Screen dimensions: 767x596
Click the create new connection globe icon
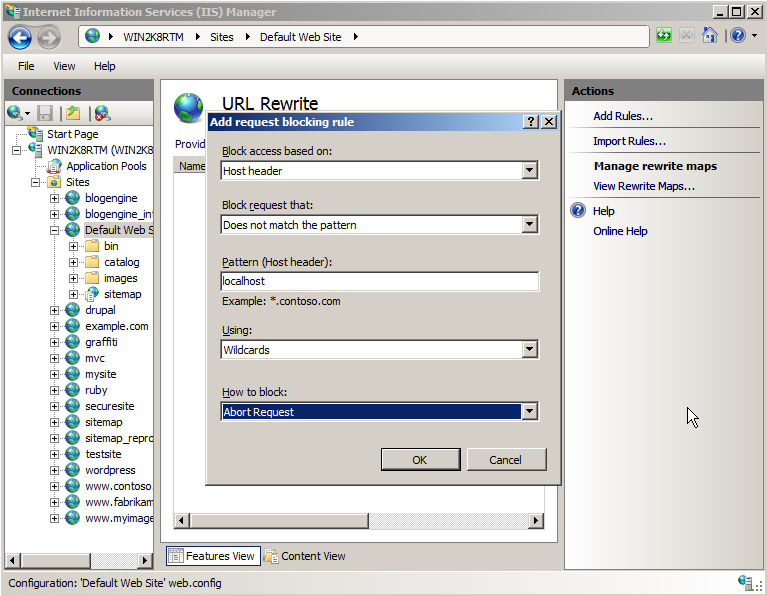click(x=14, y=113)
